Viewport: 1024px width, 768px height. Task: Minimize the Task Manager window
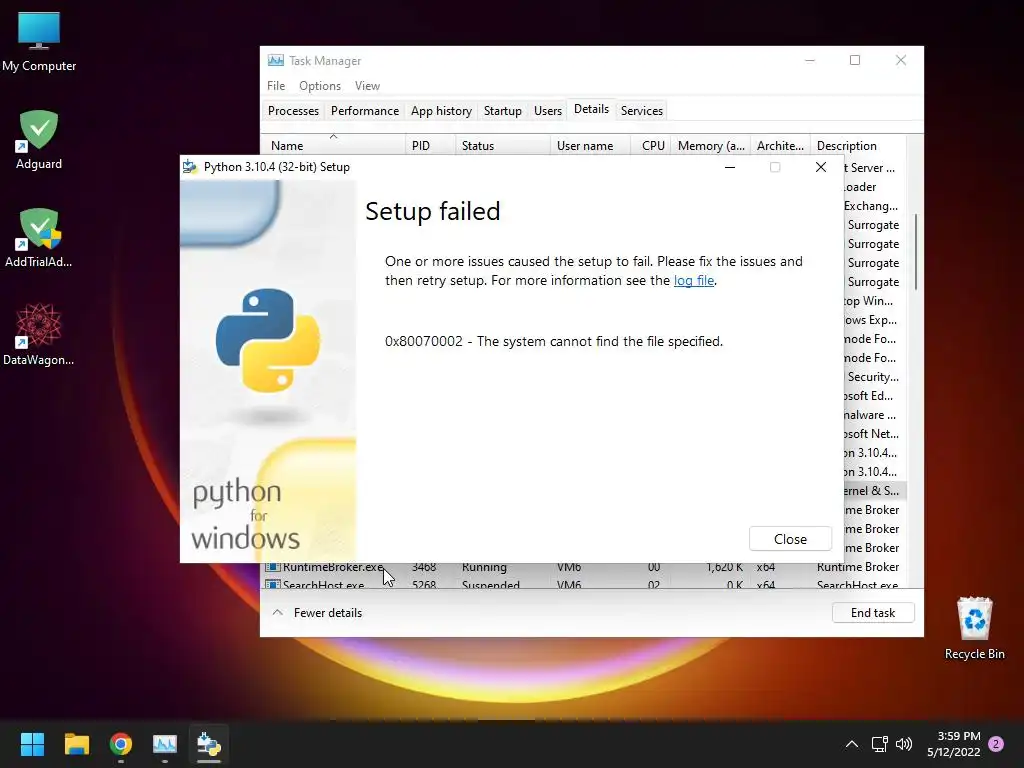click(x=810, y=60)
